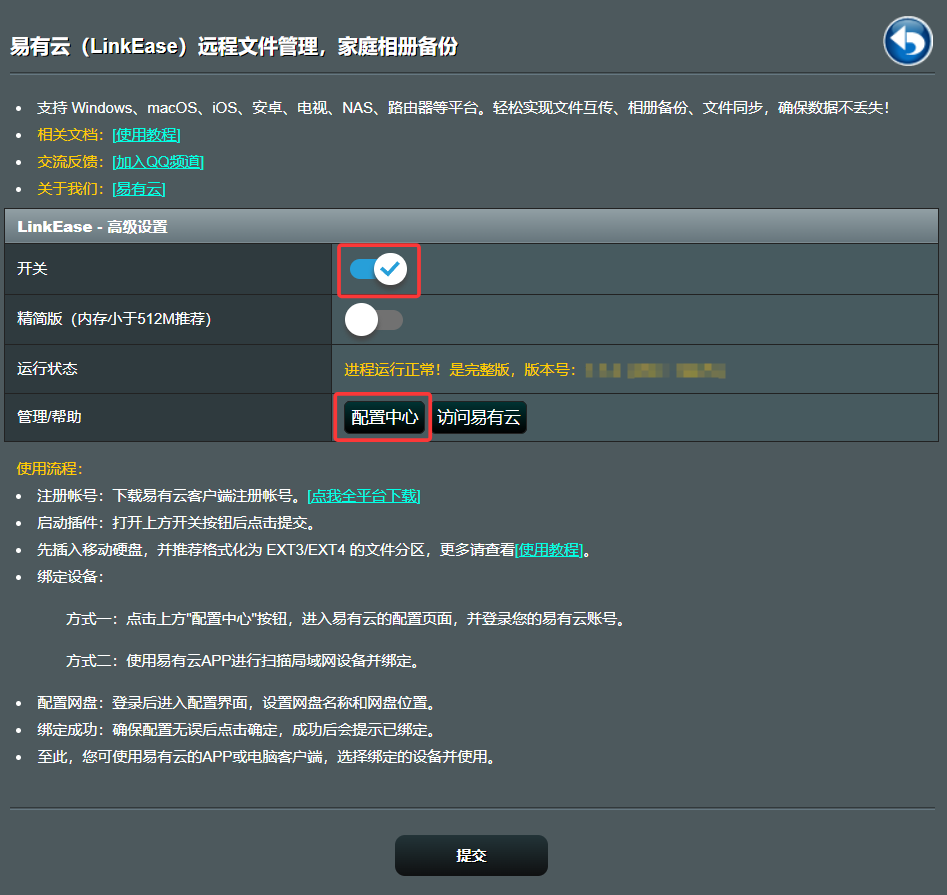
Task: Click the blue back arrow icon
Action: click(908, 41)
